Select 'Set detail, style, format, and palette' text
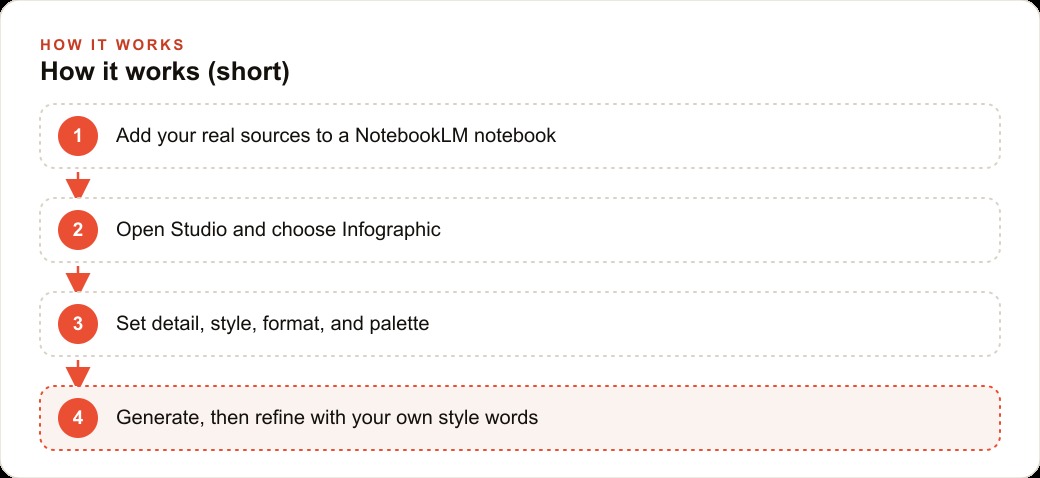 pyautogui.click(x=273, y=324)
